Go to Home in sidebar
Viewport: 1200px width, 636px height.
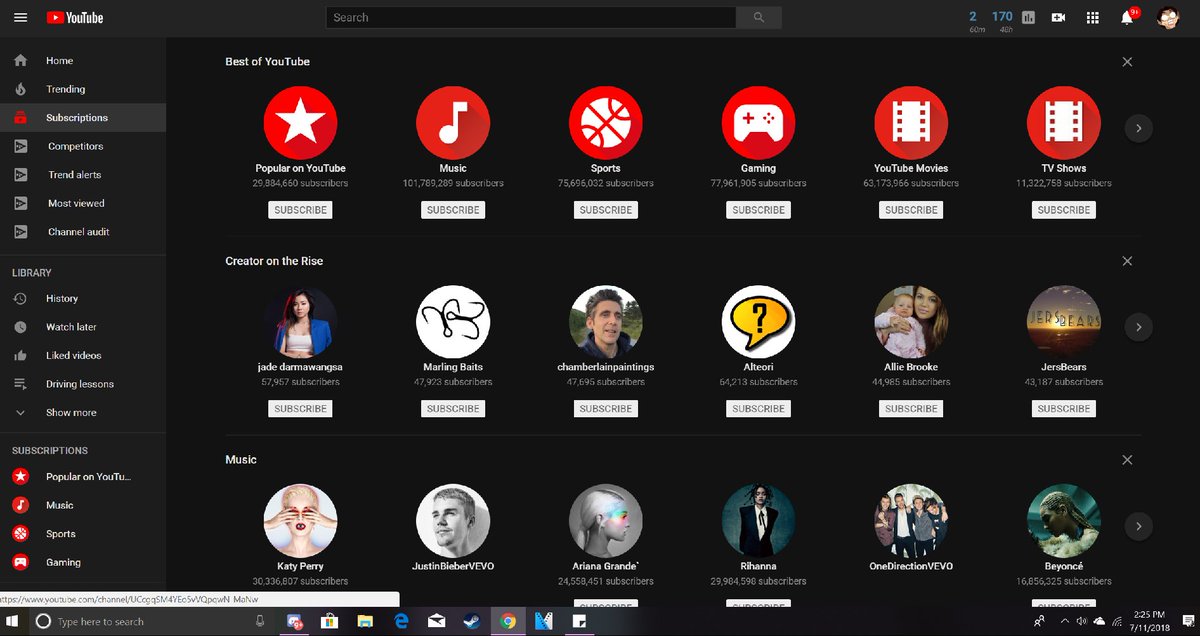point(82,61)
